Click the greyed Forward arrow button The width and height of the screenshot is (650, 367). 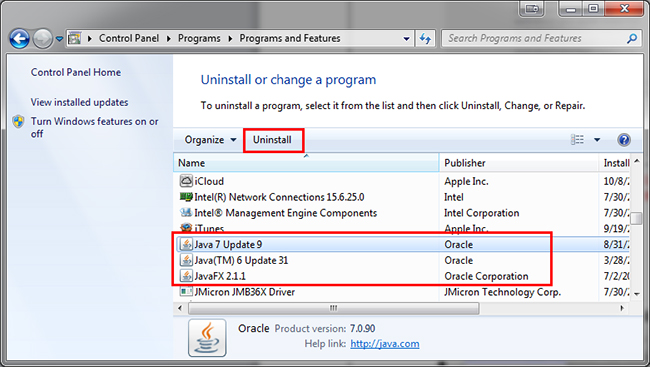pyautogui.click(x=42, y=39)
